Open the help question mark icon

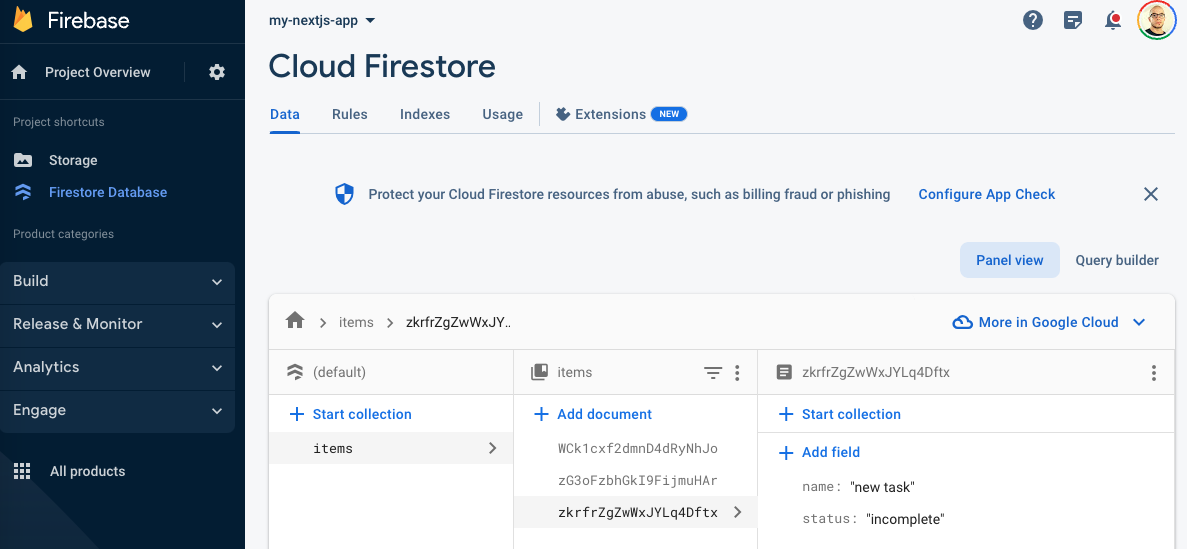(x=1033, y=20)
